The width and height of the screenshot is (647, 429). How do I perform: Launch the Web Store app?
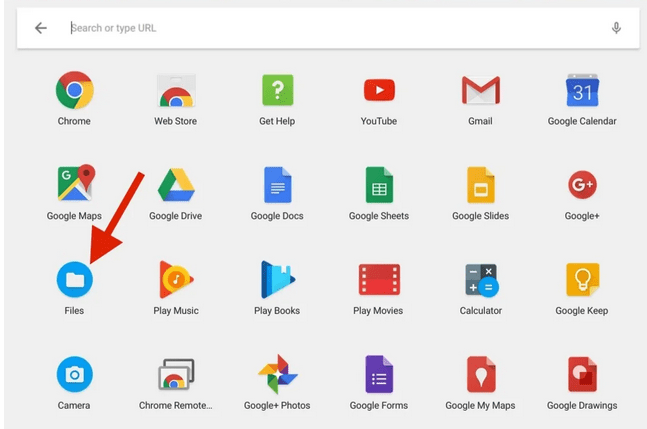tap(176, 90)
